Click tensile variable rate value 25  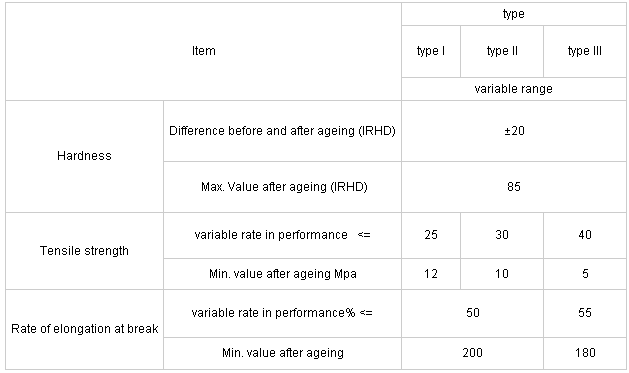pyautogui.click(x=431, y=235)
